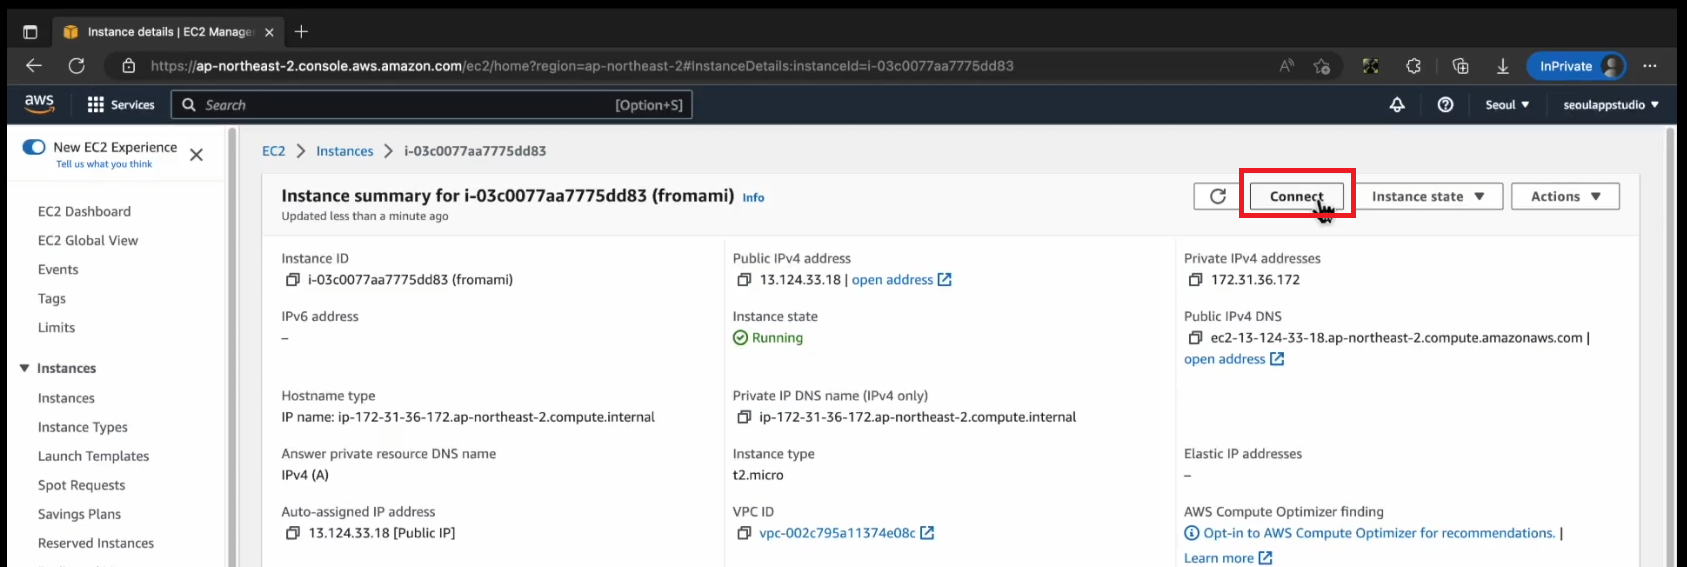This screenshot has height=567, width=1687.
Task: Copy the VPC ID
Action: pos(744,533)
